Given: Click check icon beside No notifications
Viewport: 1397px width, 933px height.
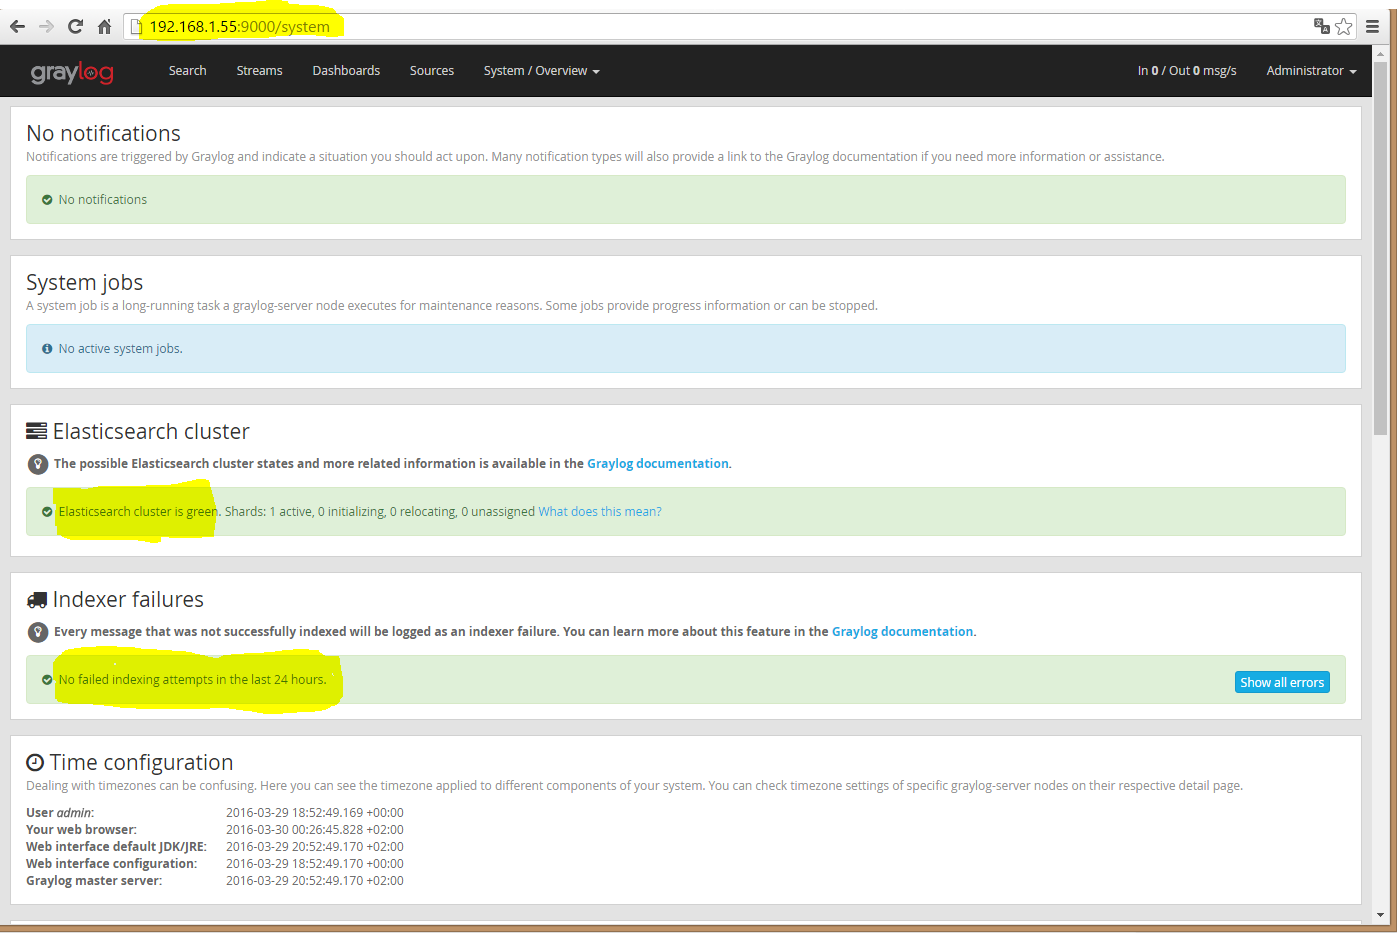Looking at the screenshot, I should [x=47, y=200].
